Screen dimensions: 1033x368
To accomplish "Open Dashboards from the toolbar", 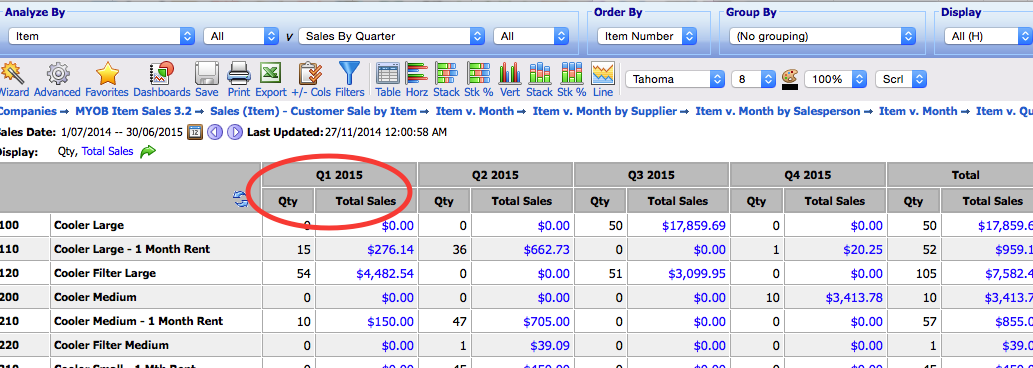I will [161, 80].
